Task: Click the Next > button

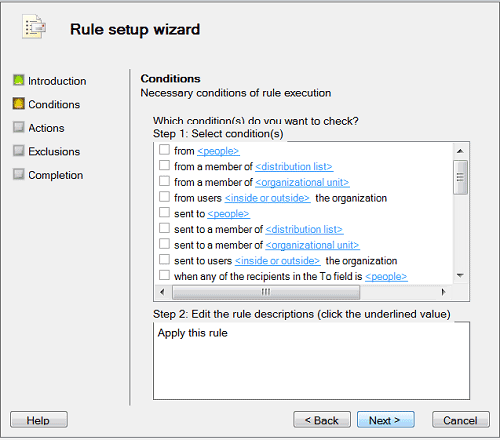Action: coord(386,420)
